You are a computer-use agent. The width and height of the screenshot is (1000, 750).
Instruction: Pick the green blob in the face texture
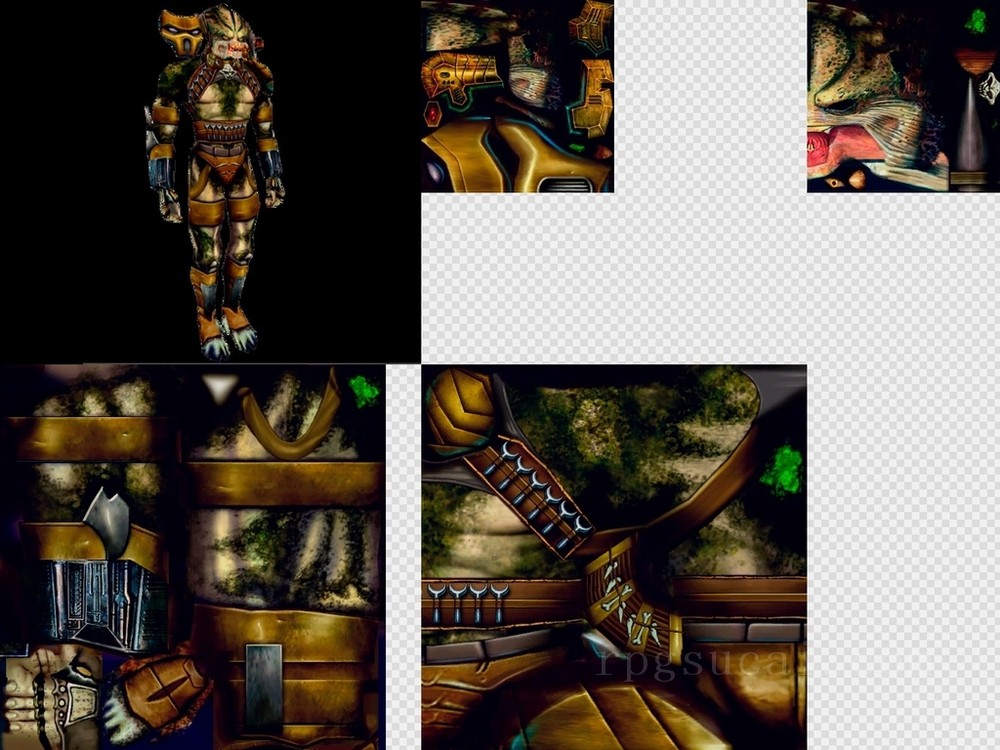(x=976, y=21)
